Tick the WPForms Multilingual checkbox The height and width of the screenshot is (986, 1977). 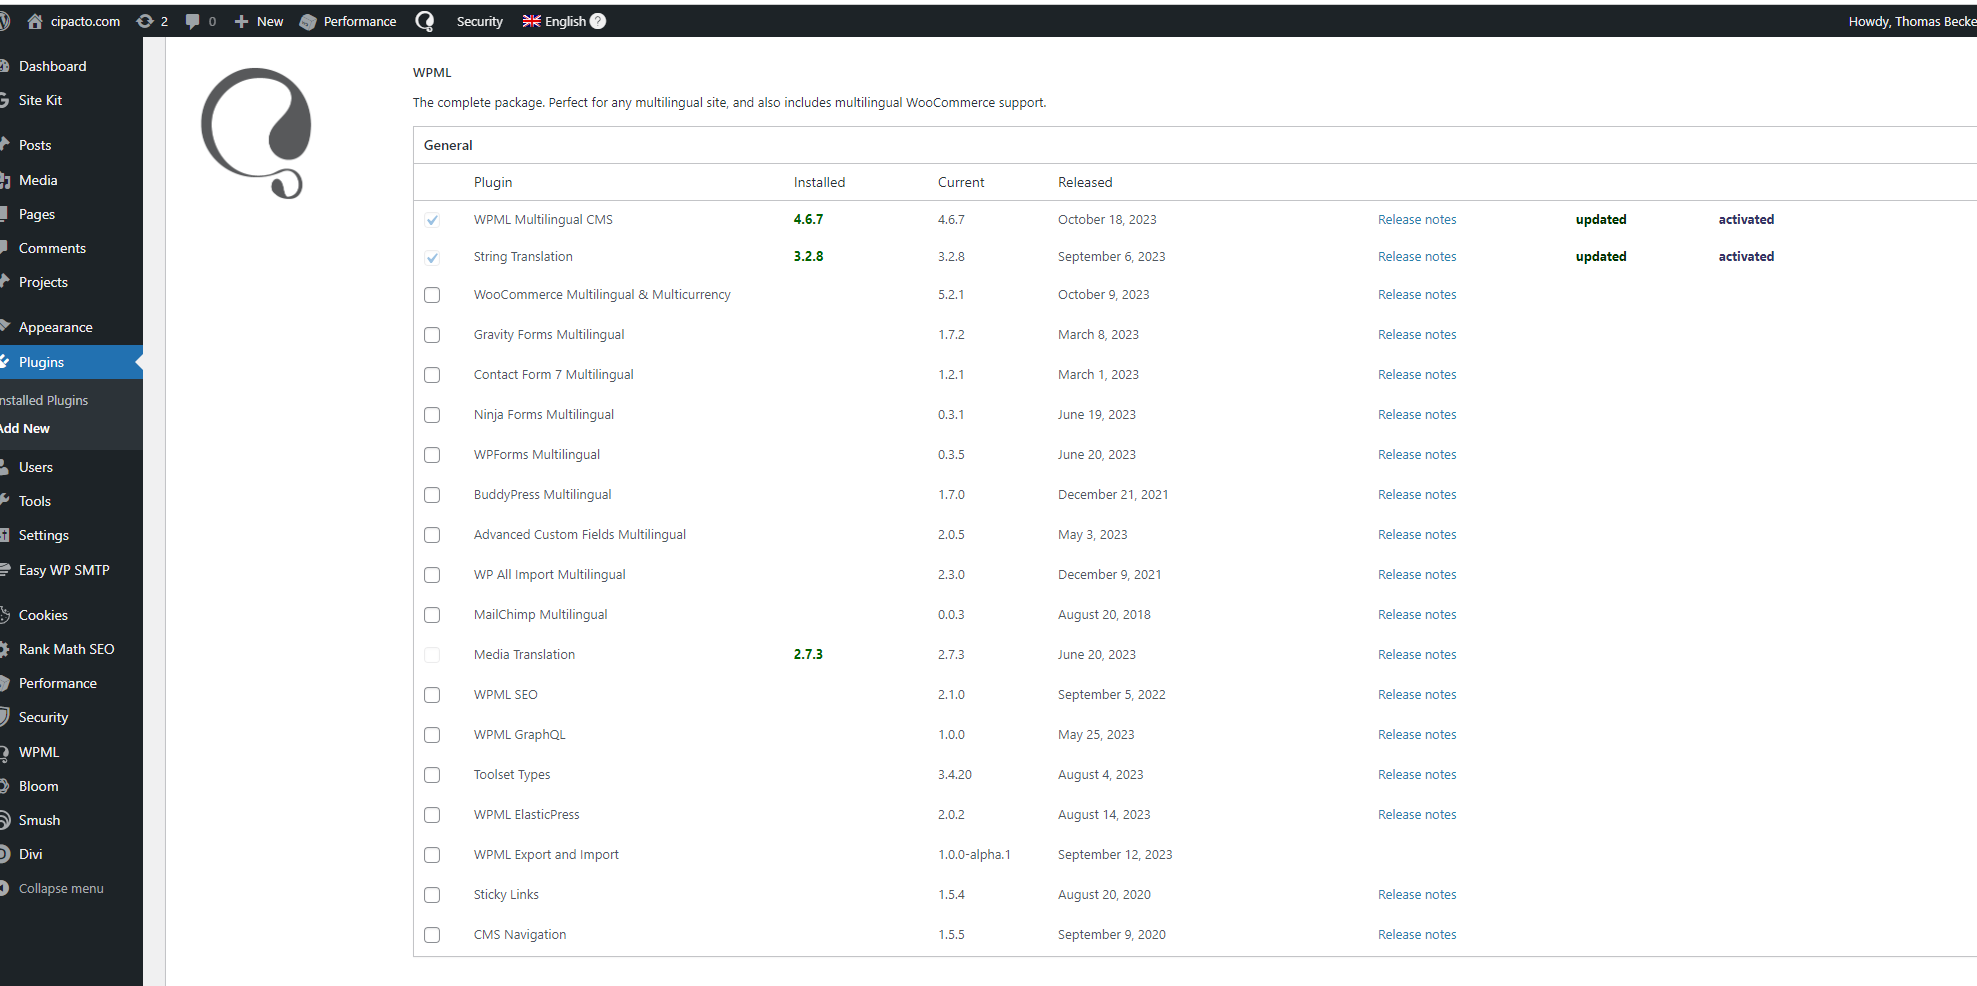[432, 455]
